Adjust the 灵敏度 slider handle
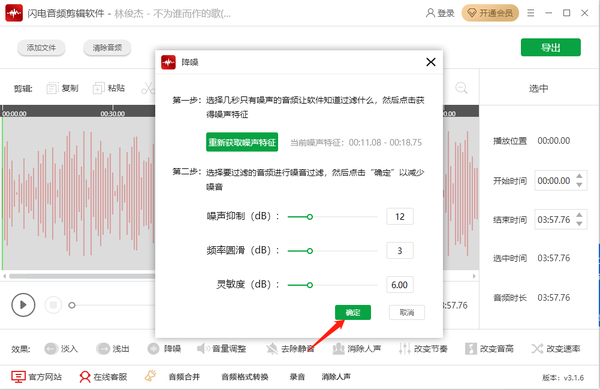 coord(310,285)
